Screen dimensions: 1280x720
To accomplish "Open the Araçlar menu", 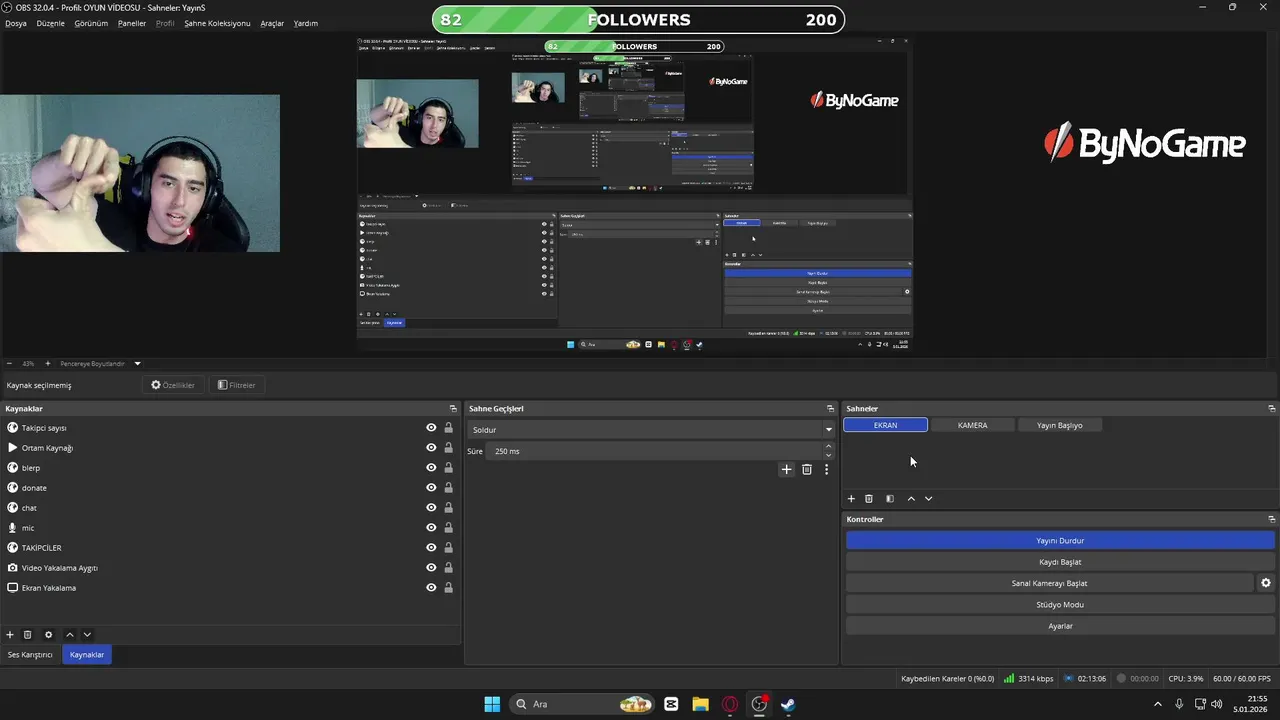I will click(x=272, y=23).
